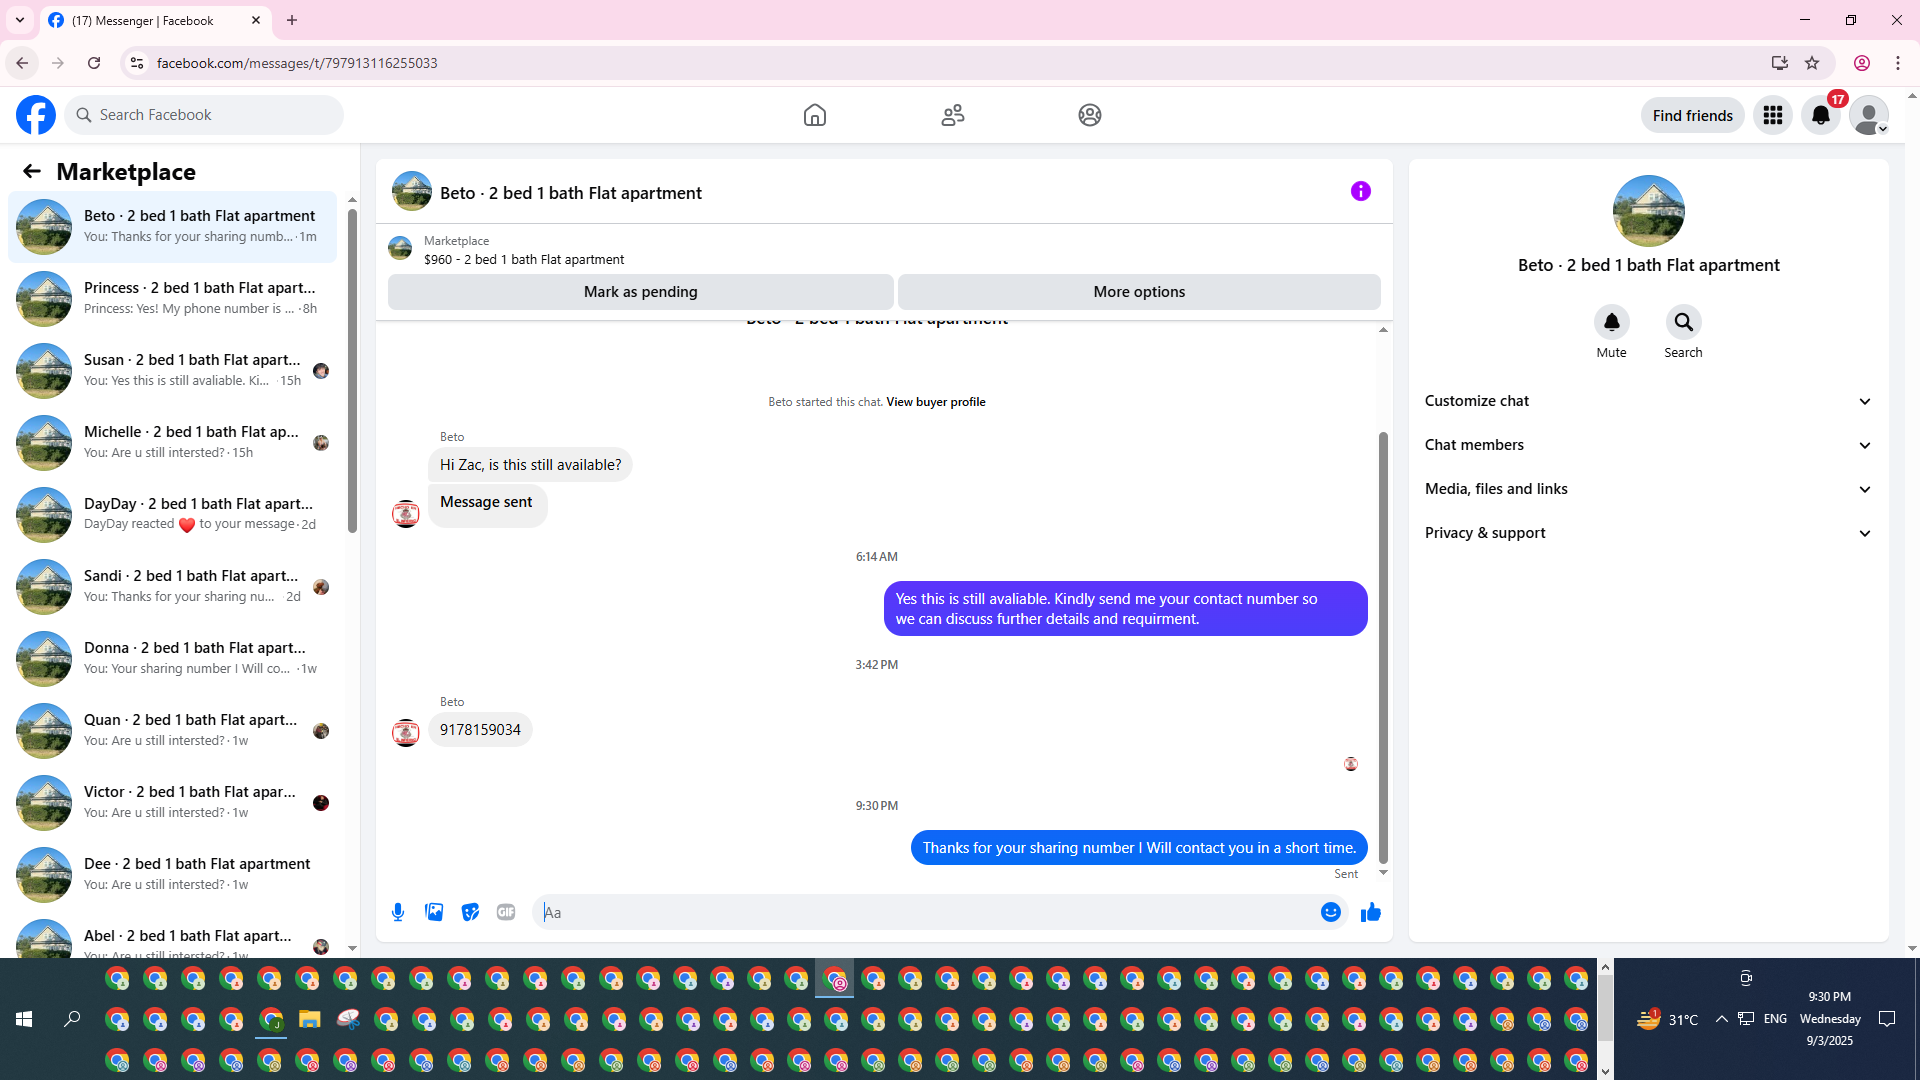The width and height of the screenshot is (1920, 1080).
Task: Open Windows Start menu
Action: 24,1019
